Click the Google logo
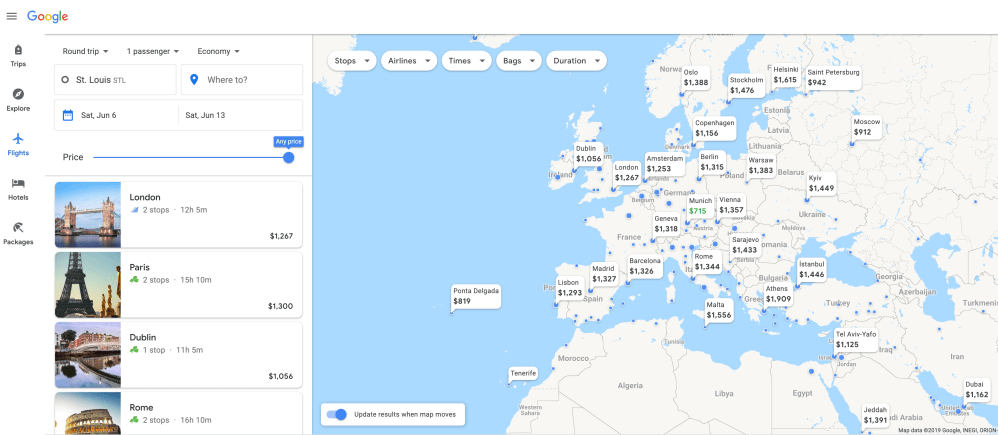The width and height of the screenshot is (998, 435). point(47,16)
